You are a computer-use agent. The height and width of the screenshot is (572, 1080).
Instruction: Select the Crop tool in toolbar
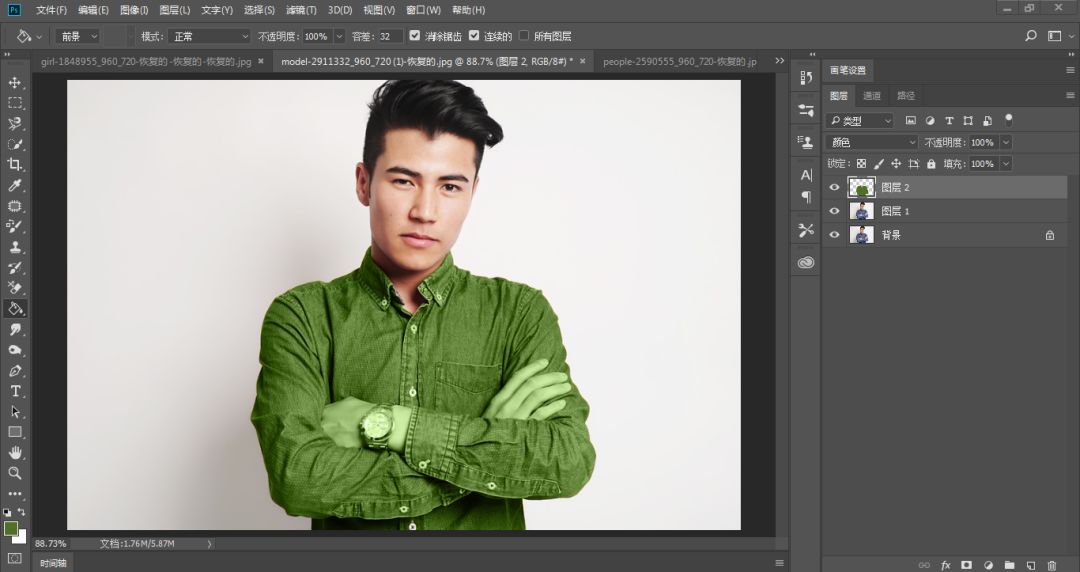15,164
